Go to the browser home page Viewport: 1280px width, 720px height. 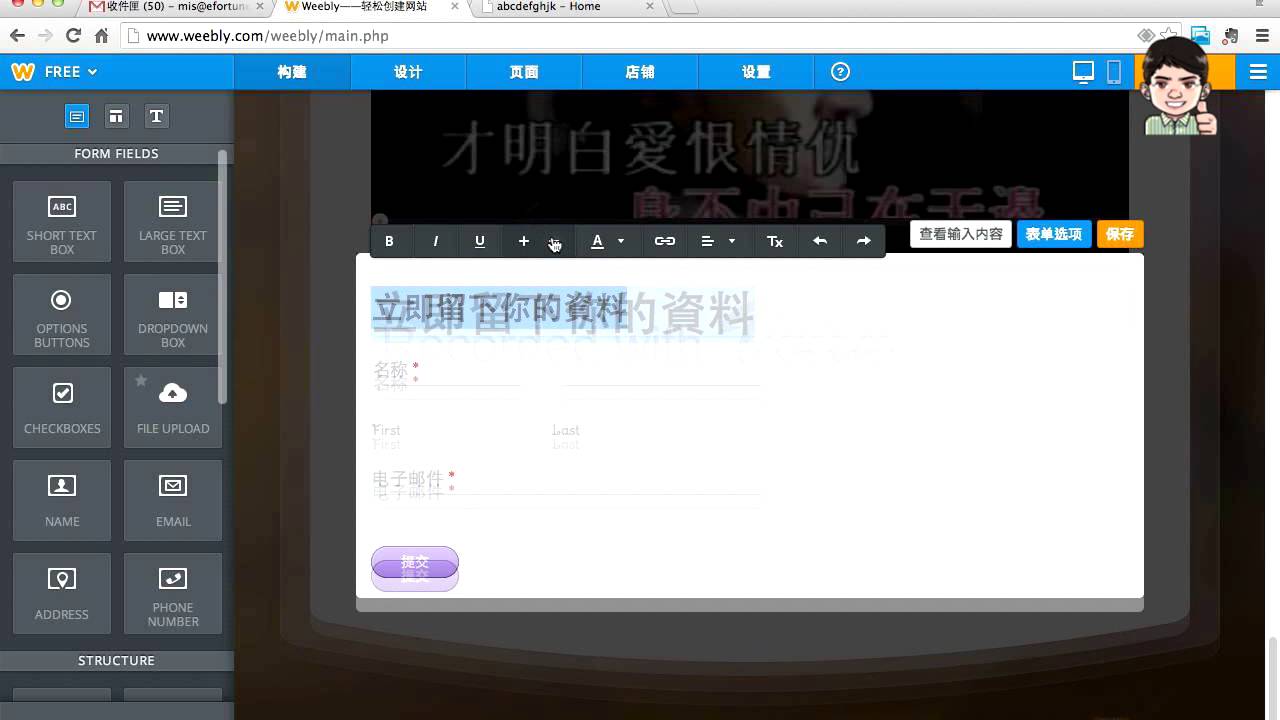click(101, 36)
